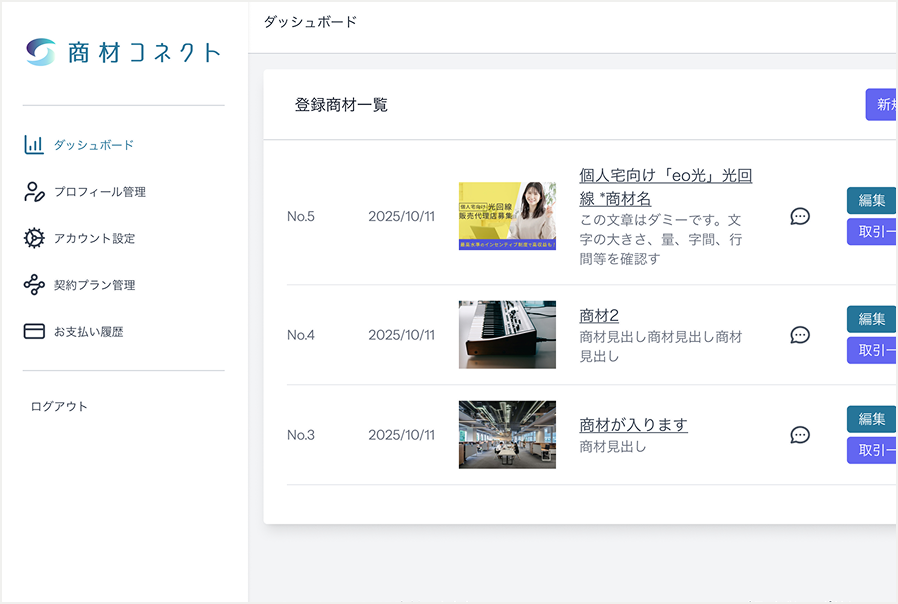
Task: Open the 商材2 product title link
Action: click(x=599, y=315)
